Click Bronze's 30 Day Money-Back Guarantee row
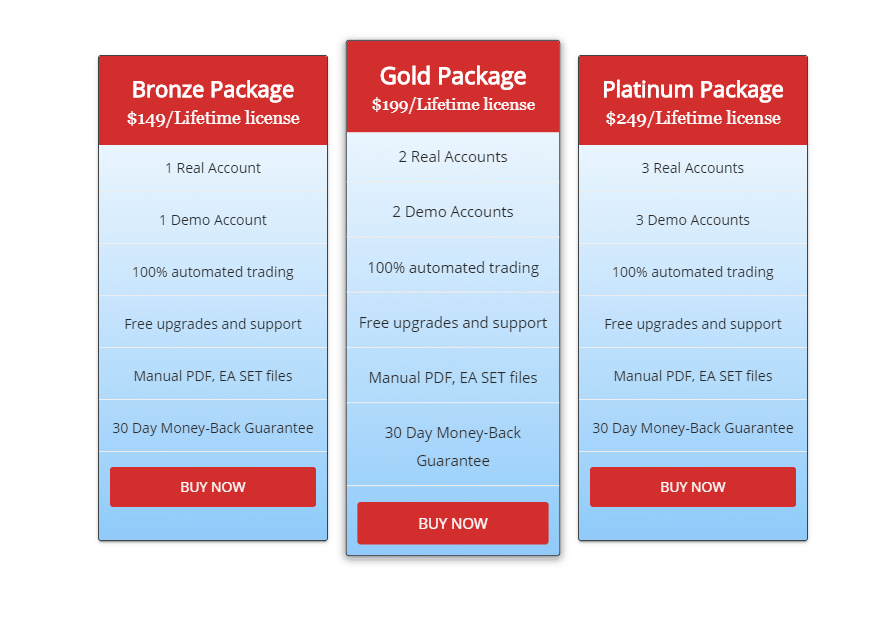 click(x=213, y=428)
